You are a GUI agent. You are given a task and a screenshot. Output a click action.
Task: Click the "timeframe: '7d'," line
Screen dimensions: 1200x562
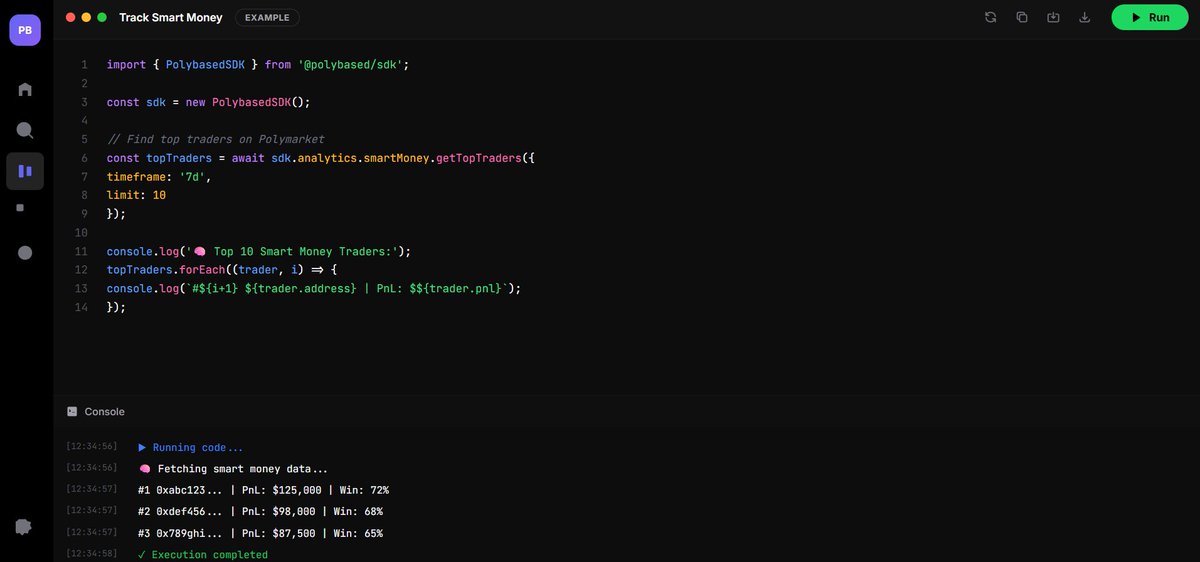[x=159, y=177]
